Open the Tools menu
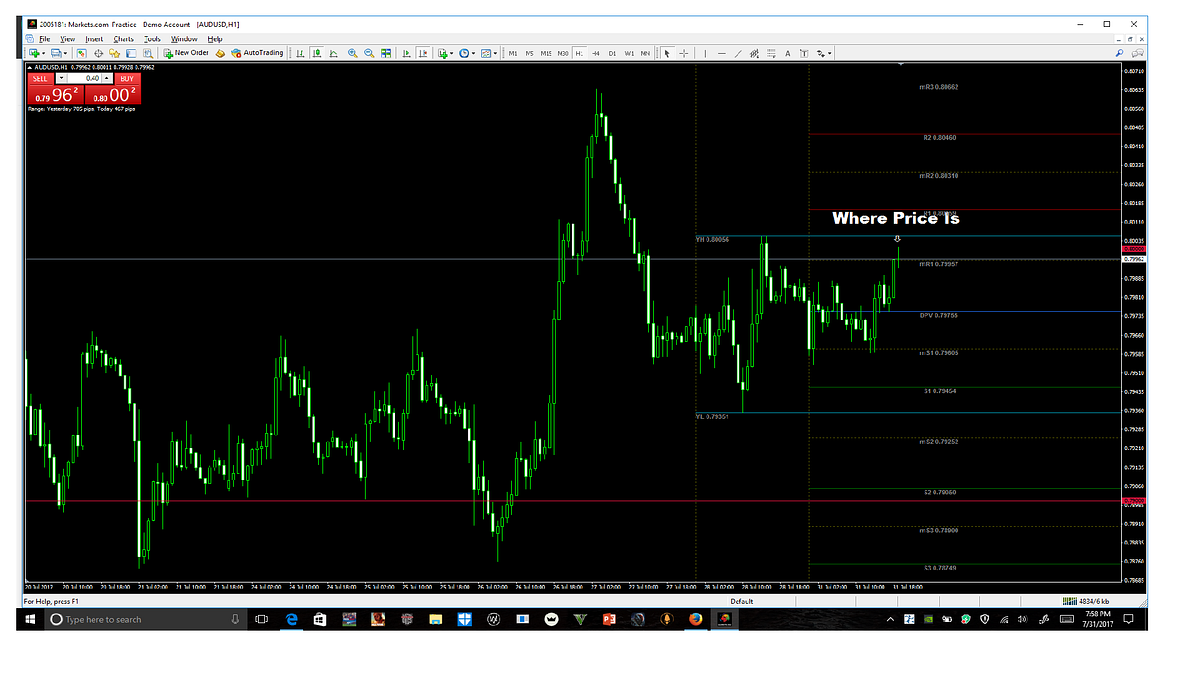1200x675 pixels. point(152,38)
